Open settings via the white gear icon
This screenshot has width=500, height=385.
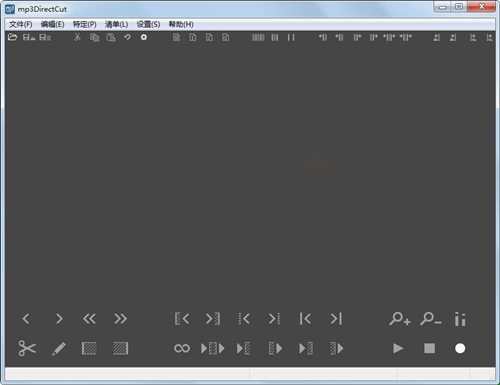pyautogui.click(x=144, y=37)
